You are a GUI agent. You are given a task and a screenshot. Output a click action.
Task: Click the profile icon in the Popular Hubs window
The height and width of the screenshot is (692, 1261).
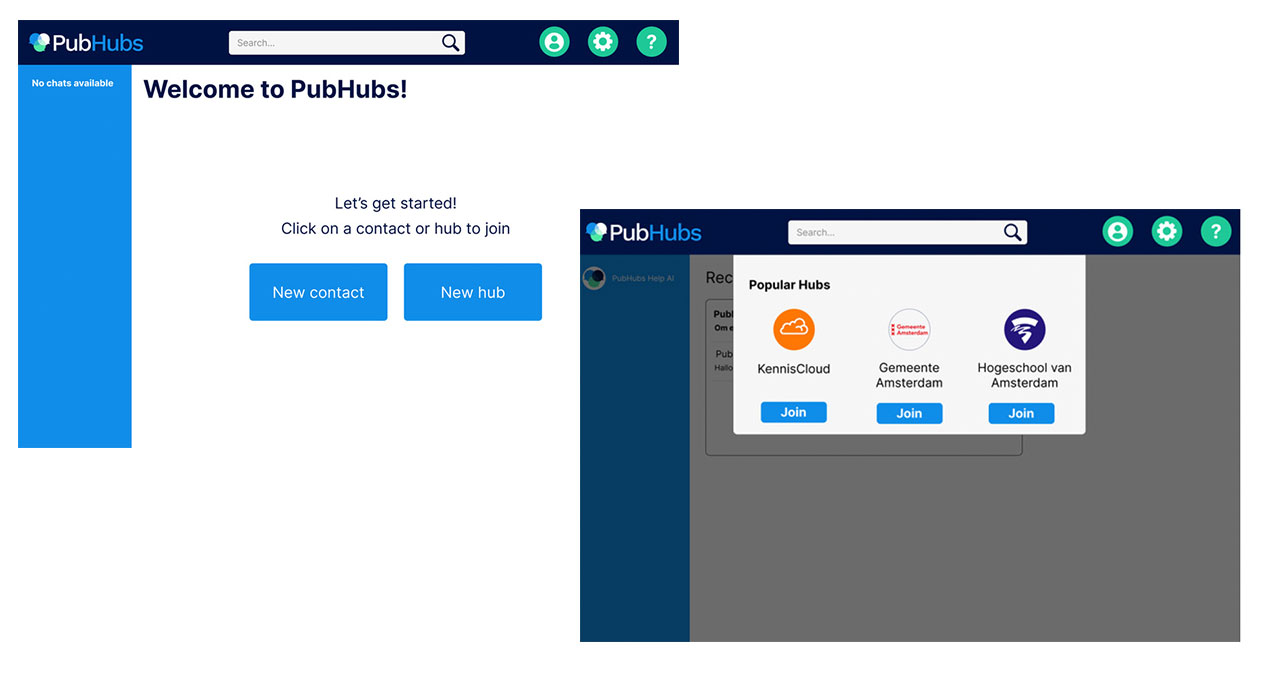tap(1118, 232)
